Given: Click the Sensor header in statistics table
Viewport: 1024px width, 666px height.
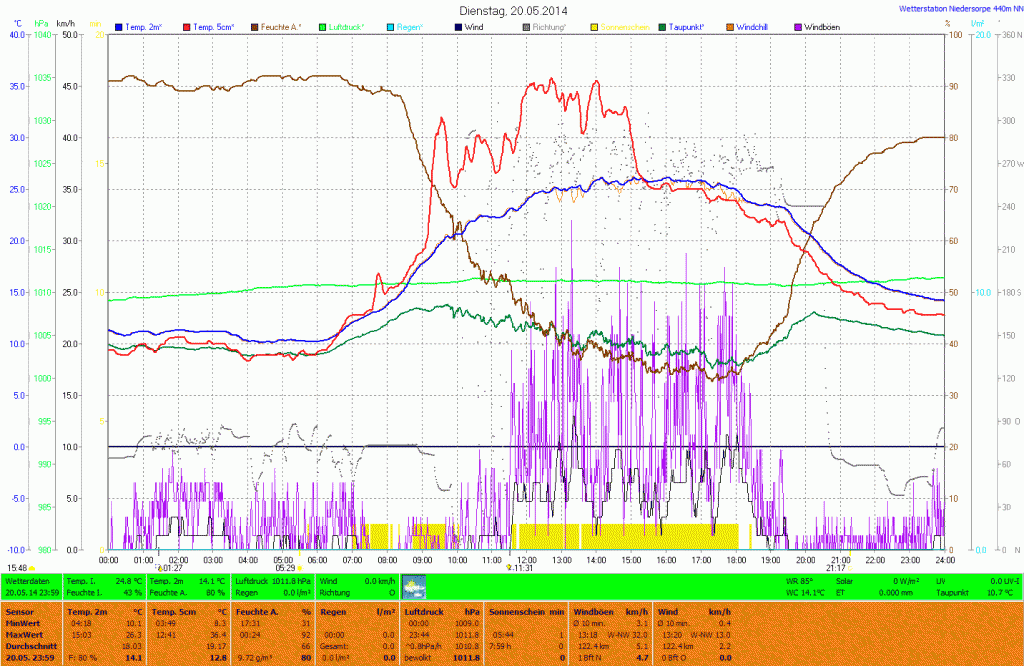Looking at the screenshot, I should (18, 610).
